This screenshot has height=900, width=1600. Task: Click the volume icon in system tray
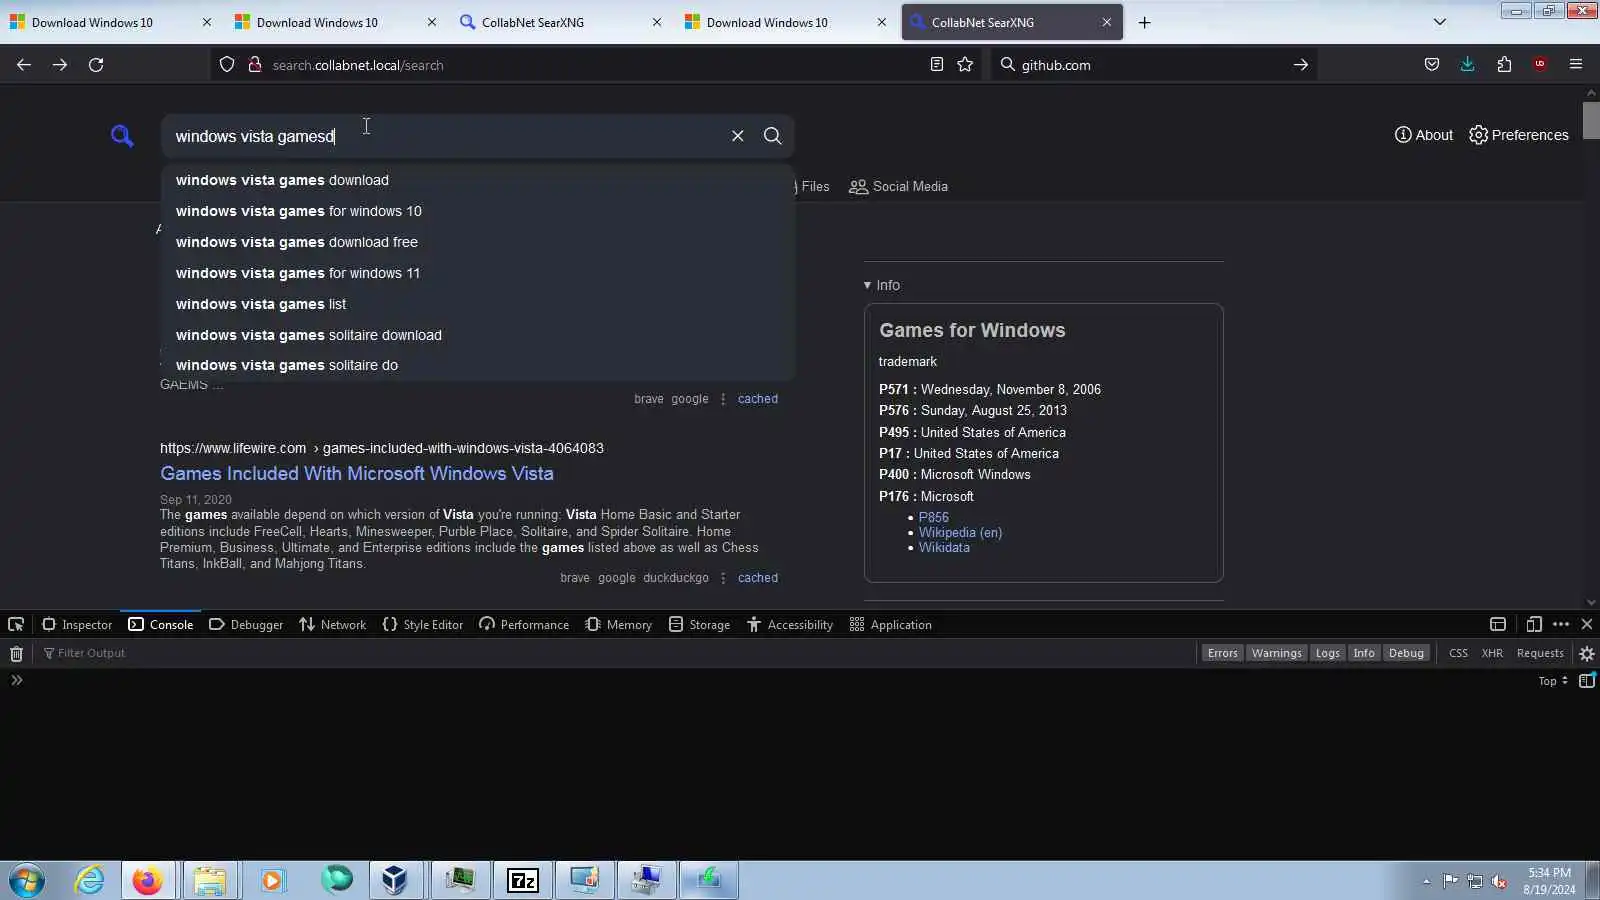pyautogui.click(x=1499, y=881)
